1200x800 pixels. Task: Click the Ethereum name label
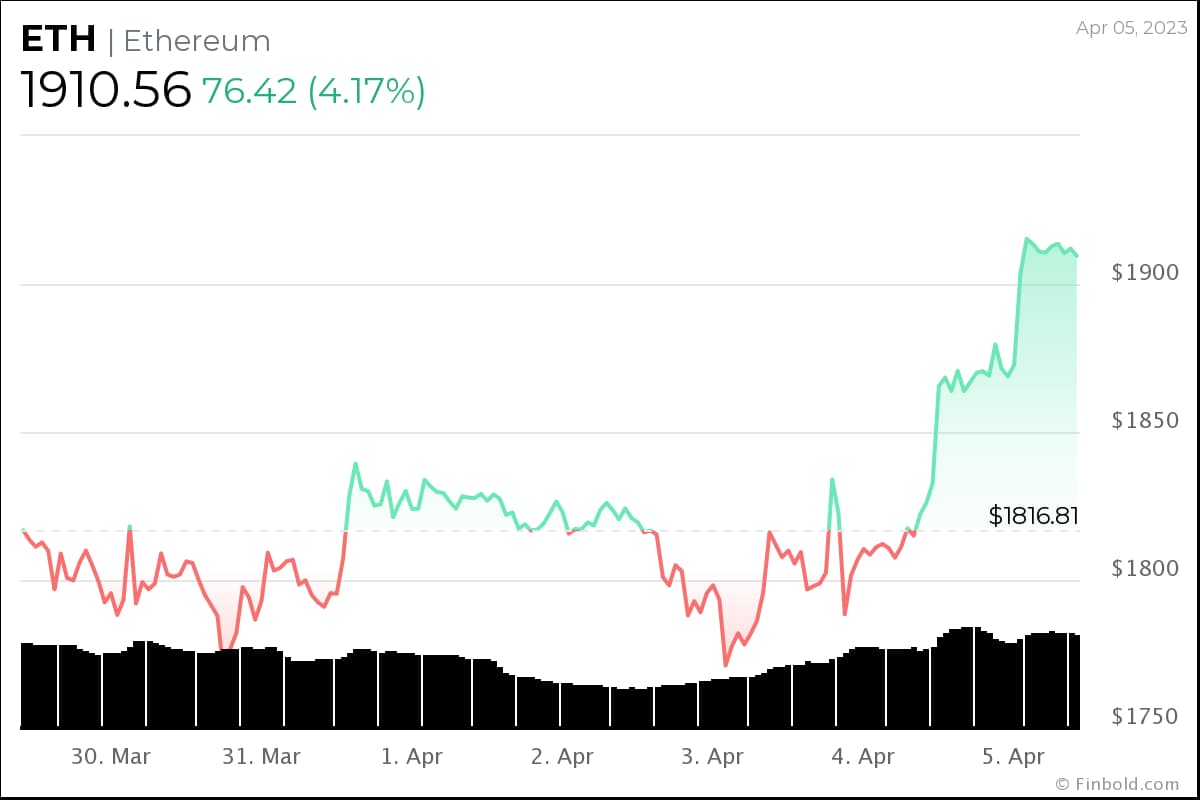tap(197, 42)
